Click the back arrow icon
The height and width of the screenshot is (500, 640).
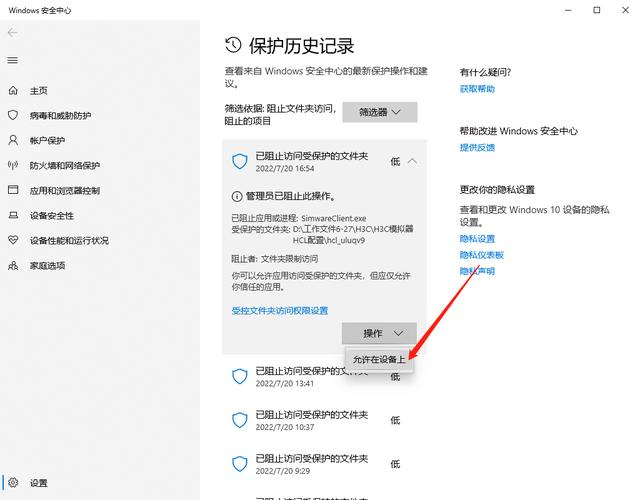13,33
